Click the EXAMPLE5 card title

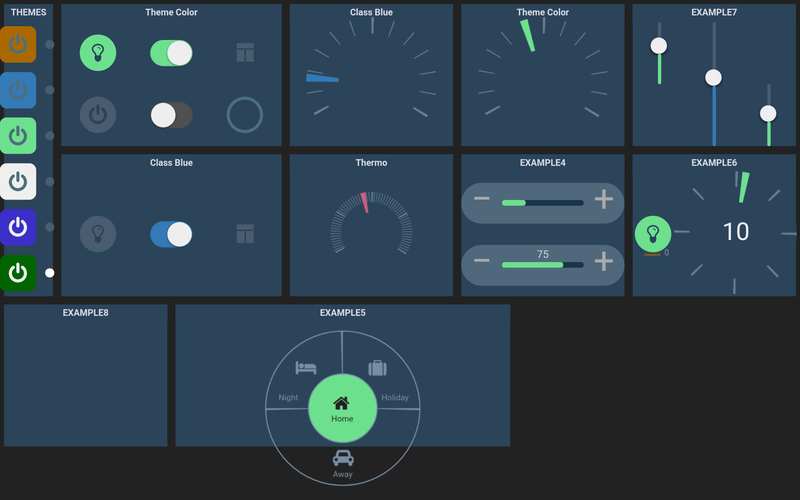343,313
